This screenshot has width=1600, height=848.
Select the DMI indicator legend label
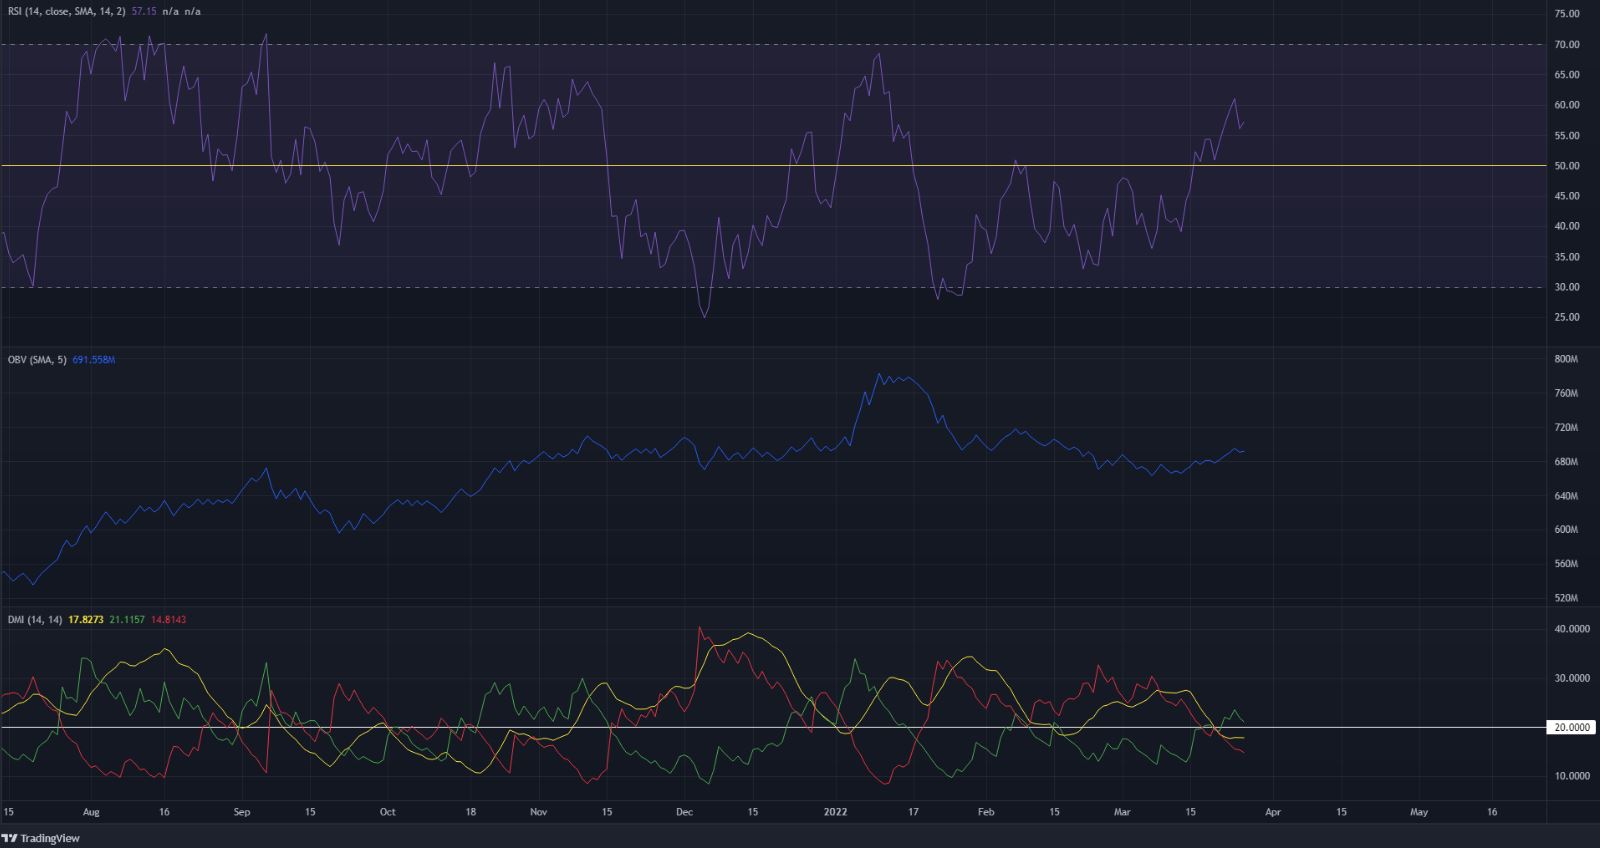click(x=33, y=620)
